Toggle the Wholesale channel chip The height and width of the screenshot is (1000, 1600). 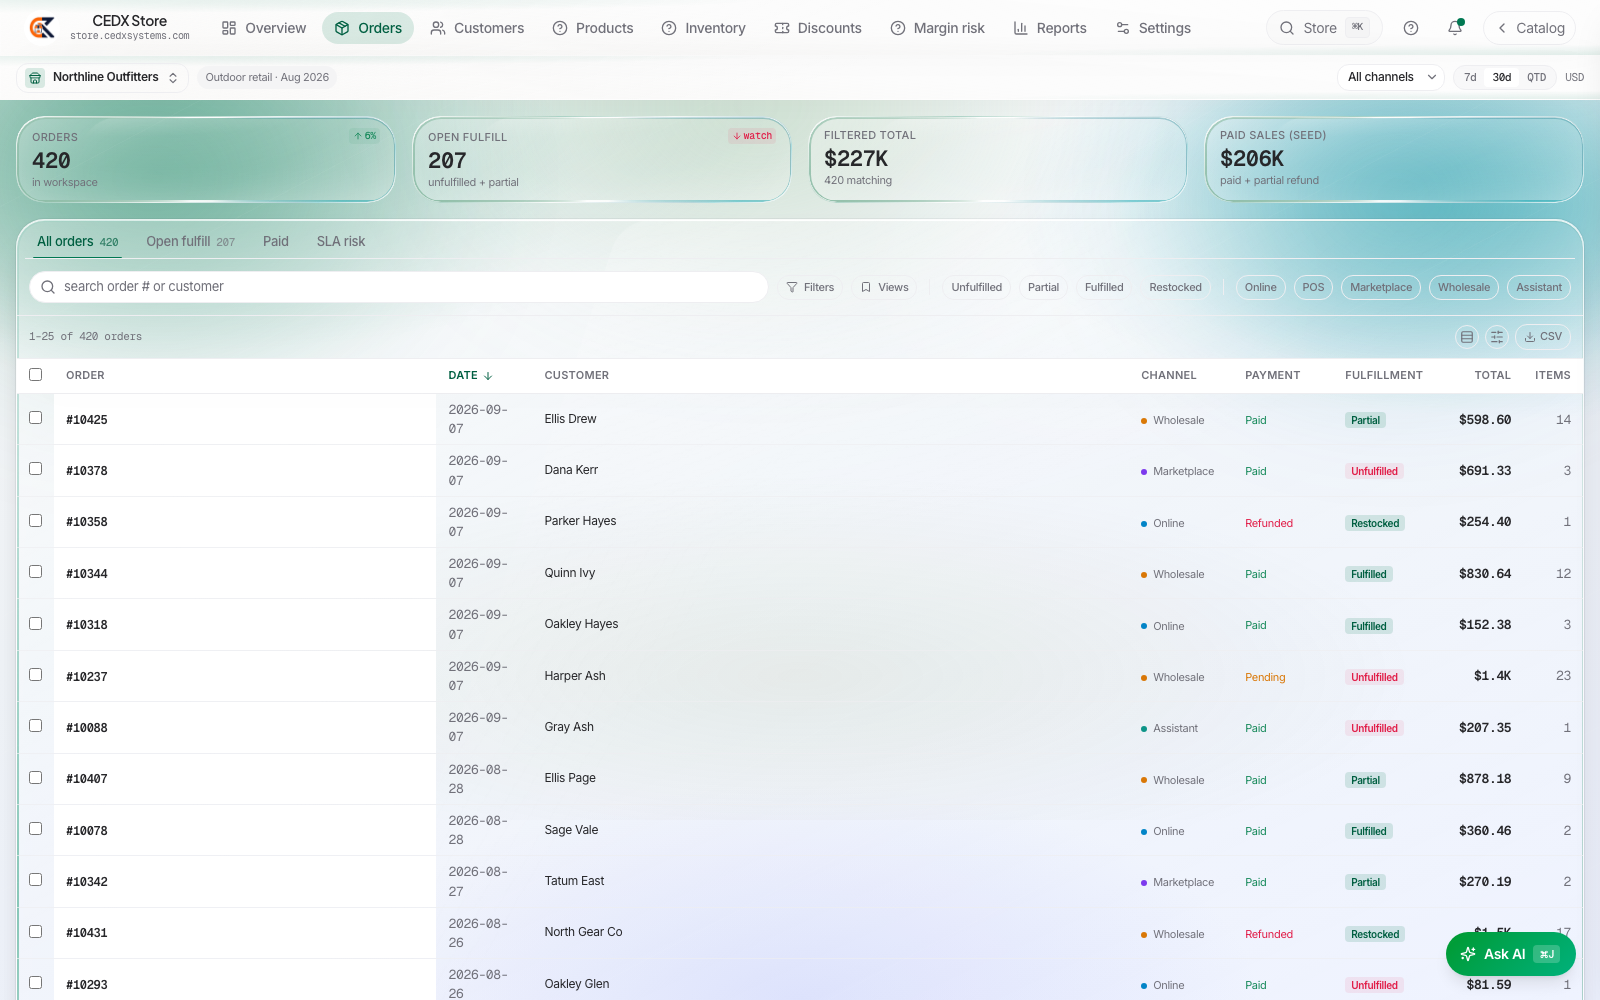1464,287
